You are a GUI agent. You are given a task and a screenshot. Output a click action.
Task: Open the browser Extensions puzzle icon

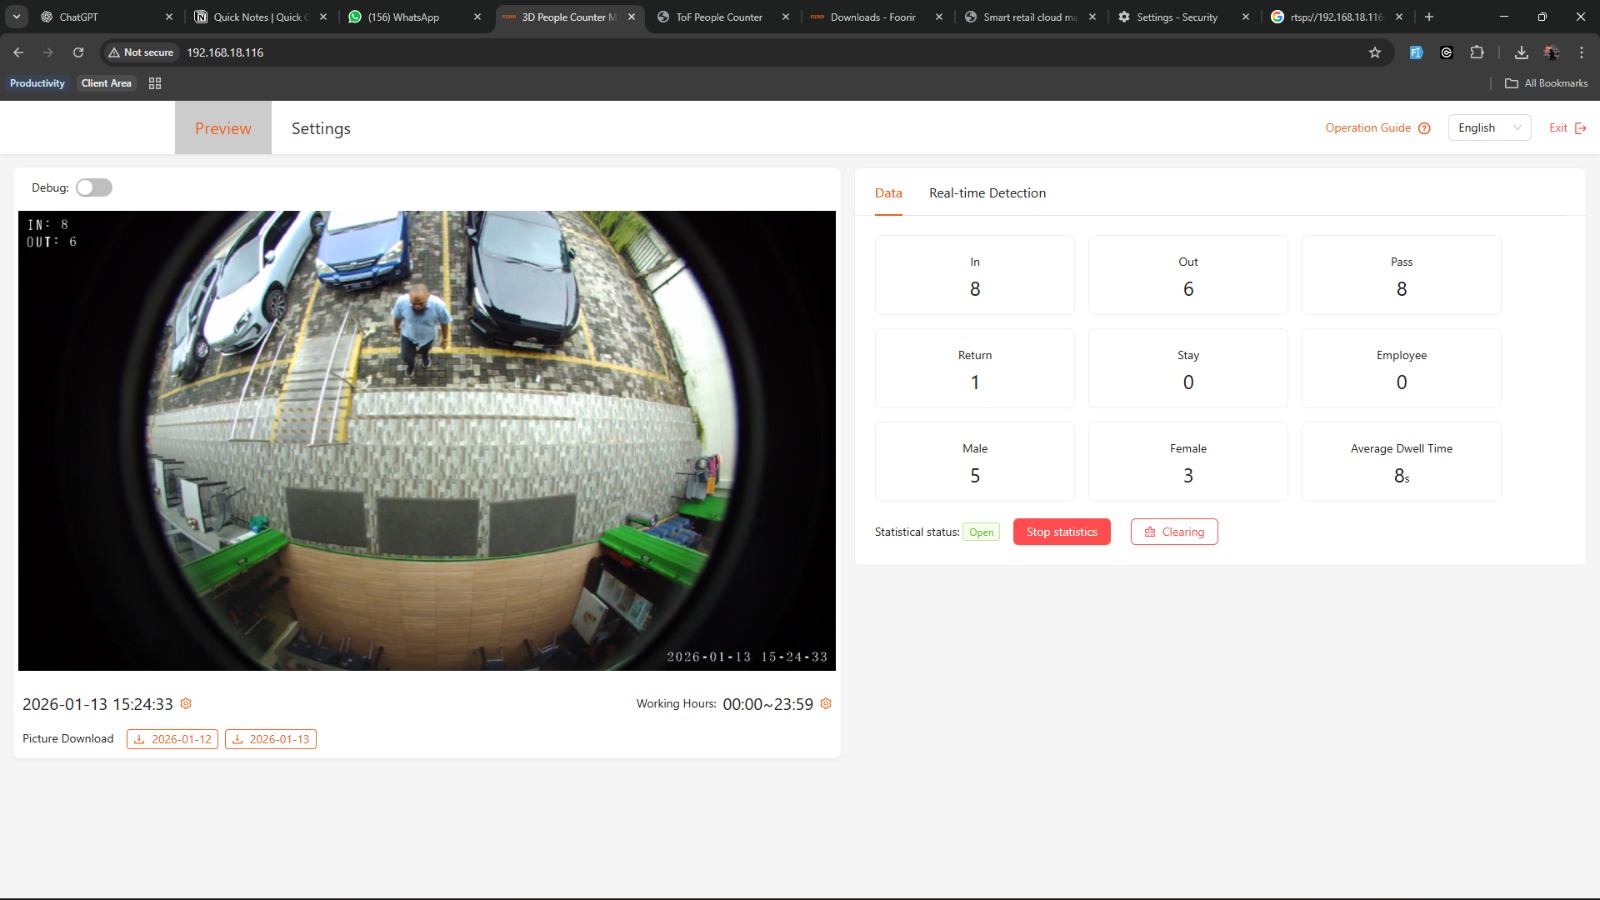1477,52
